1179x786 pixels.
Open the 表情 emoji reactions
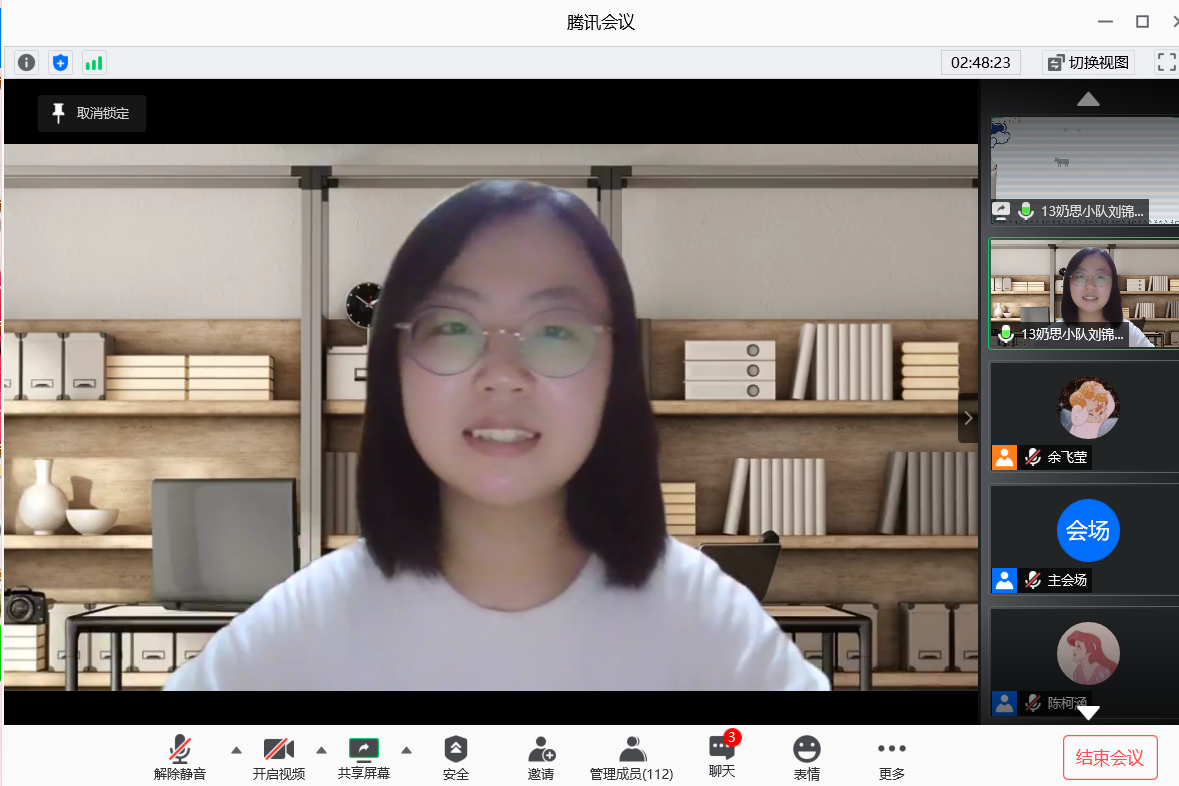(807, 757)
